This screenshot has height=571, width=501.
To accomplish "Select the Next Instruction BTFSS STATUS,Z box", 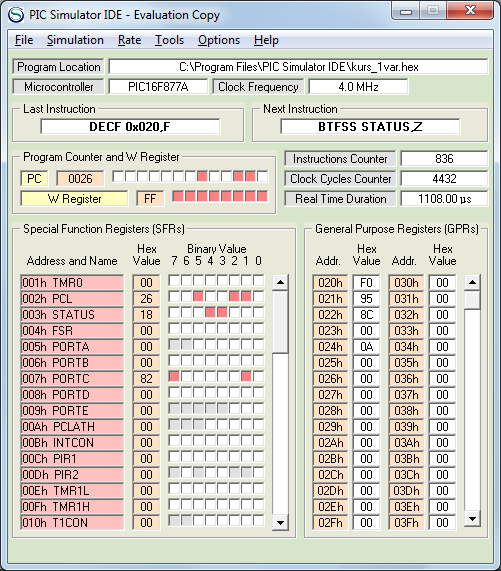I will (370, 126).
